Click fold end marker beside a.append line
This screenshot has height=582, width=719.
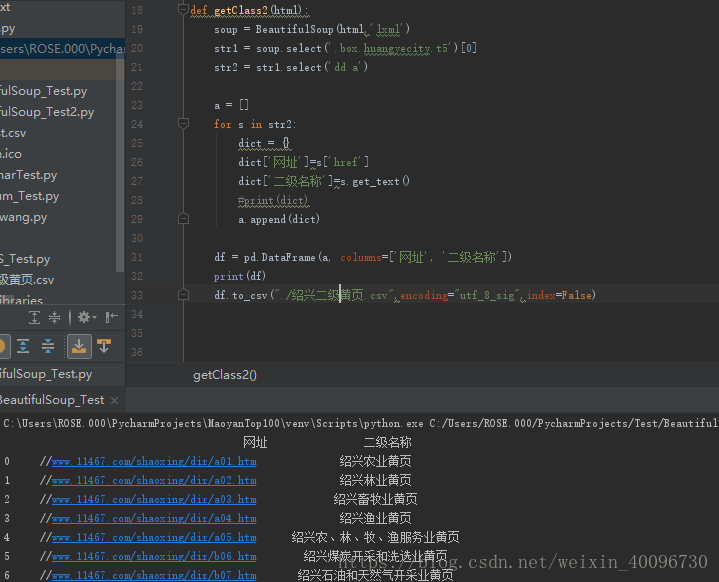[183, 219]
